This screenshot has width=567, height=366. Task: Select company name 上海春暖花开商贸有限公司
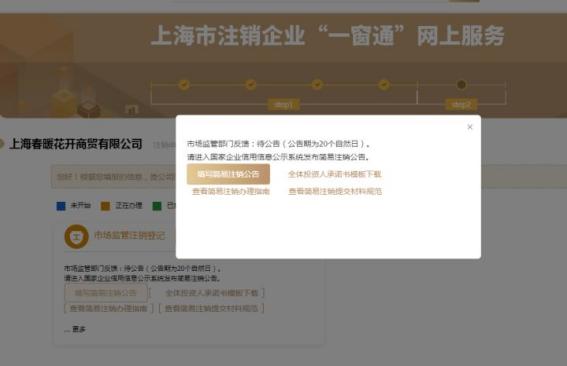pyautogui.click(x=76, y=144)
